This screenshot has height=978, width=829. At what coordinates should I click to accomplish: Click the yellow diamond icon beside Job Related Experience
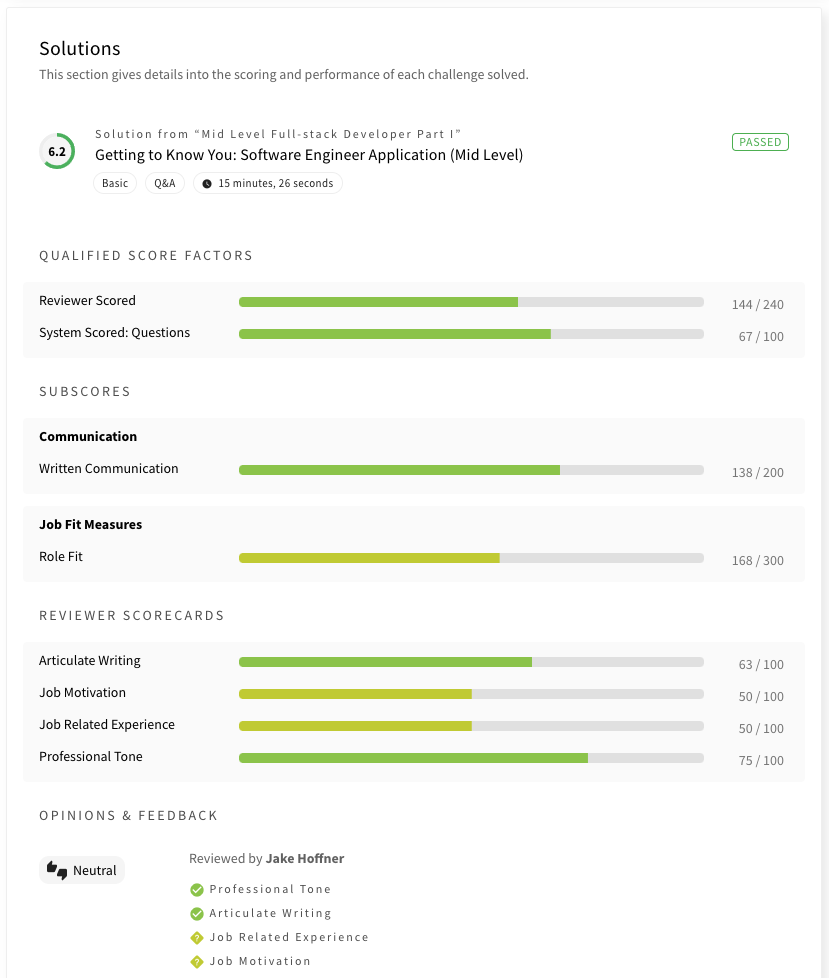[x=196, y=937]
